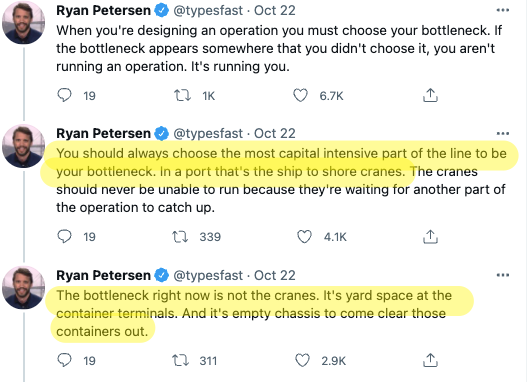Open @typesfast handle on second tweet
The image size is (531, 382).
pos(208,134)
